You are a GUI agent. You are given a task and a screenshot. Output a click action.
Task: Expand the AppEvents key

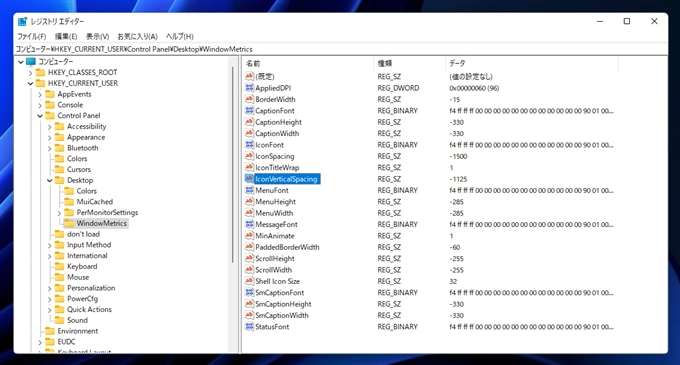[40, 95]
